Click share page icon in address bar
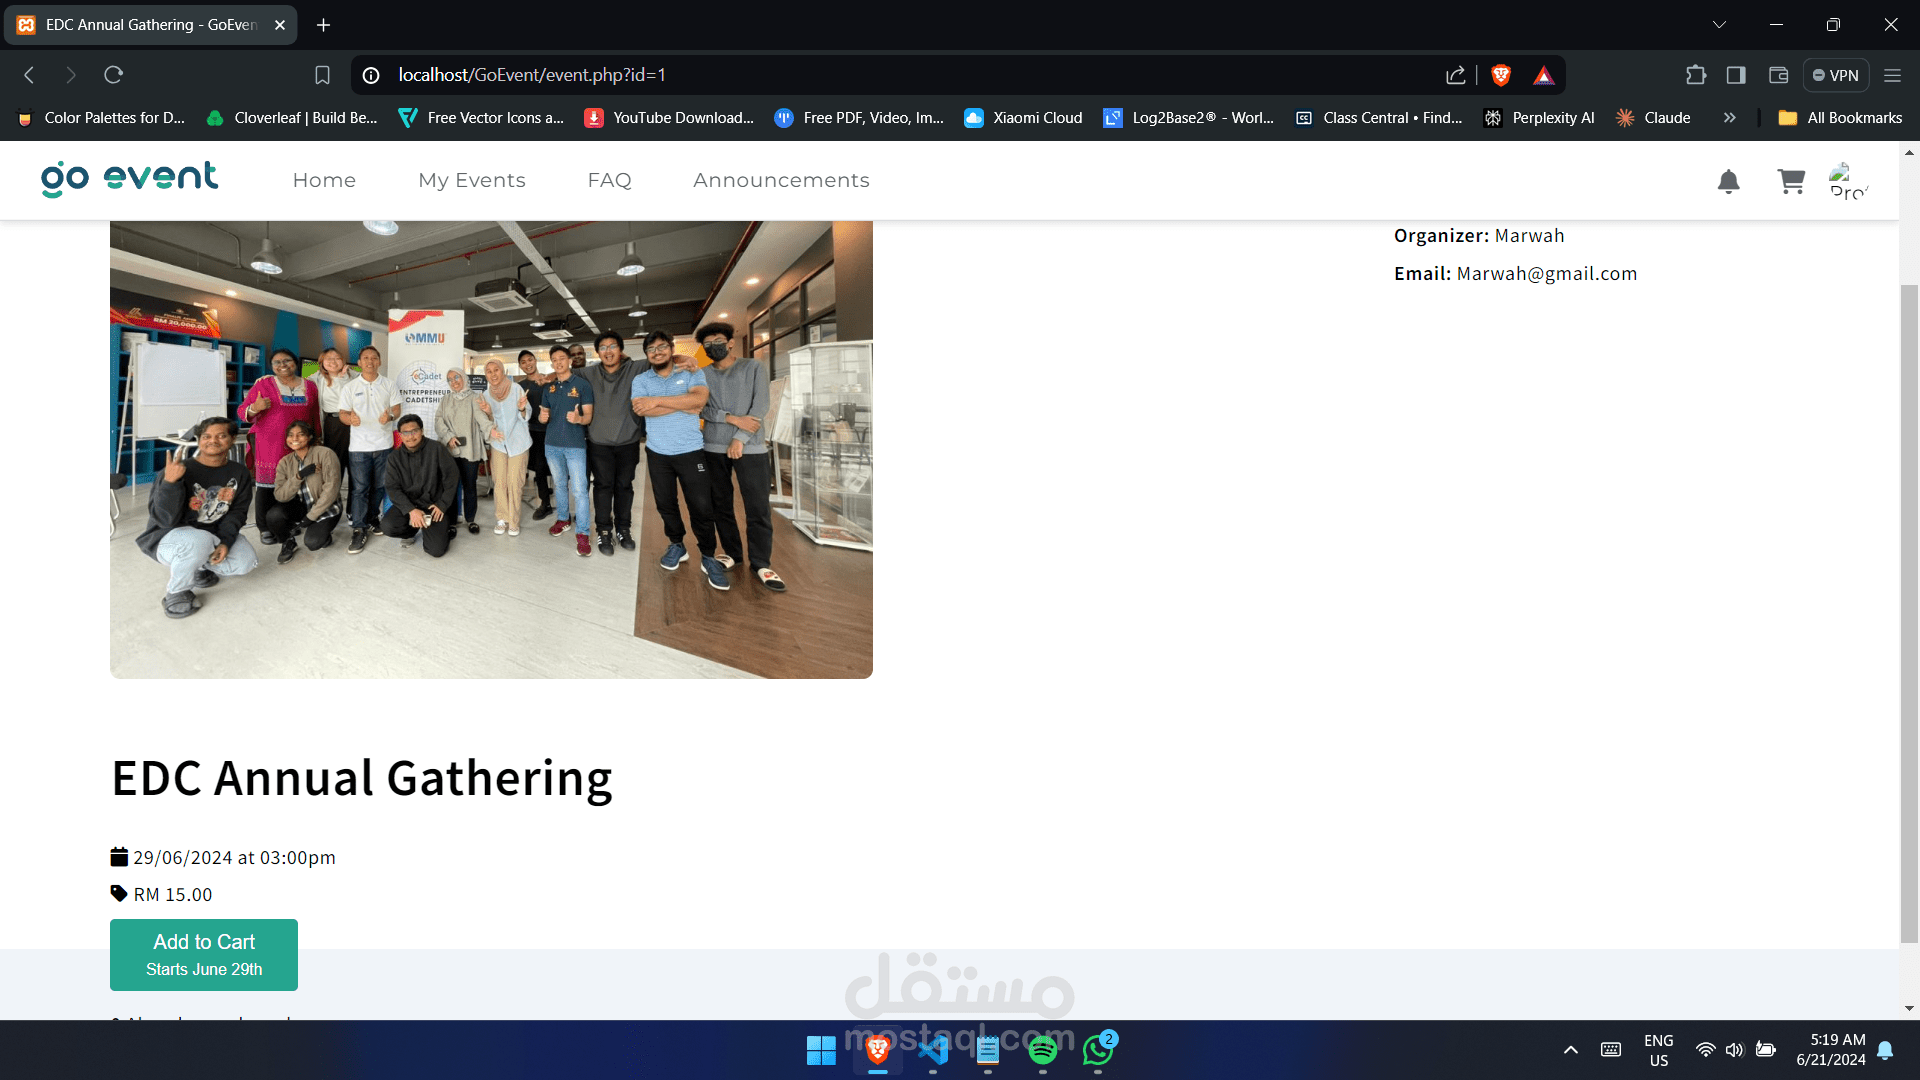 1455,75
